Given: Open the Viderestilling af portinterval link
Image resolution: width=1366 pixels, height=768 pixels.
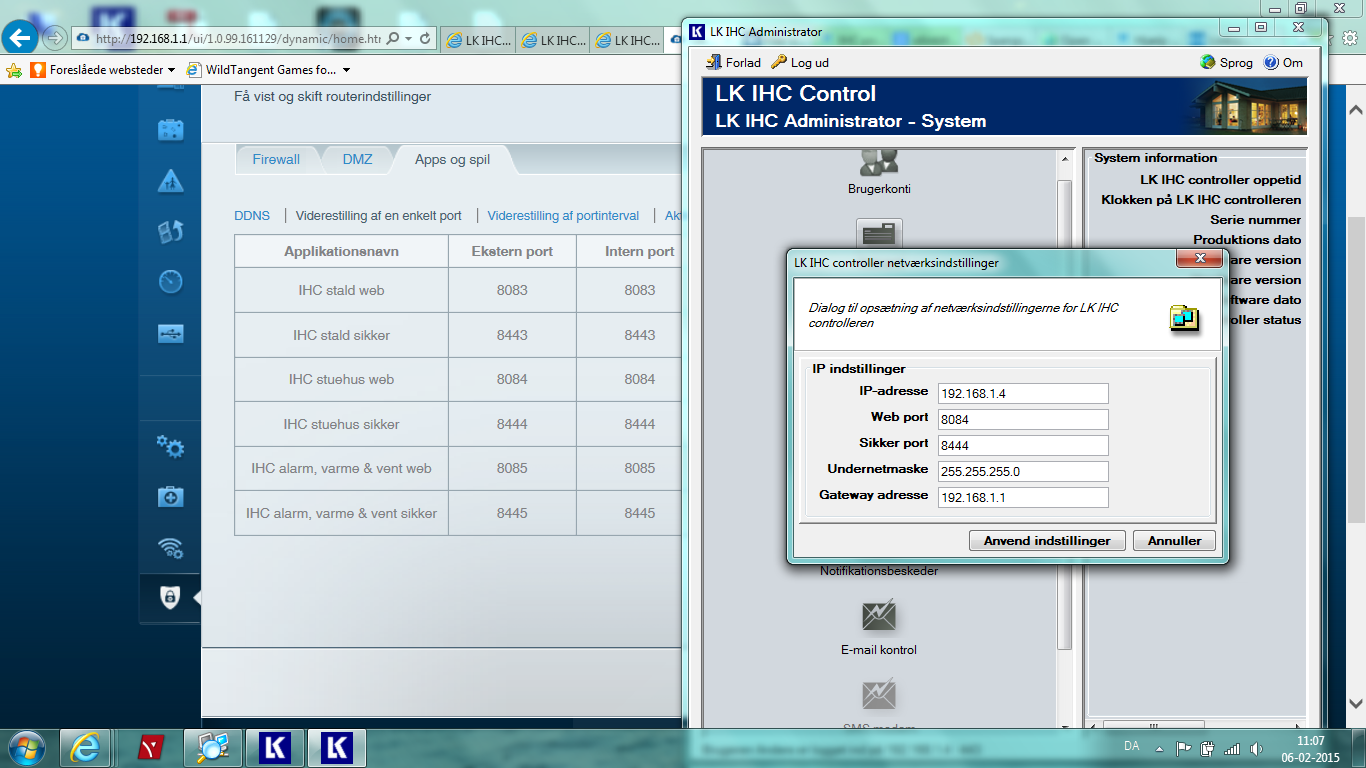Looking at the screenshot, I should (x=563, y=215).
